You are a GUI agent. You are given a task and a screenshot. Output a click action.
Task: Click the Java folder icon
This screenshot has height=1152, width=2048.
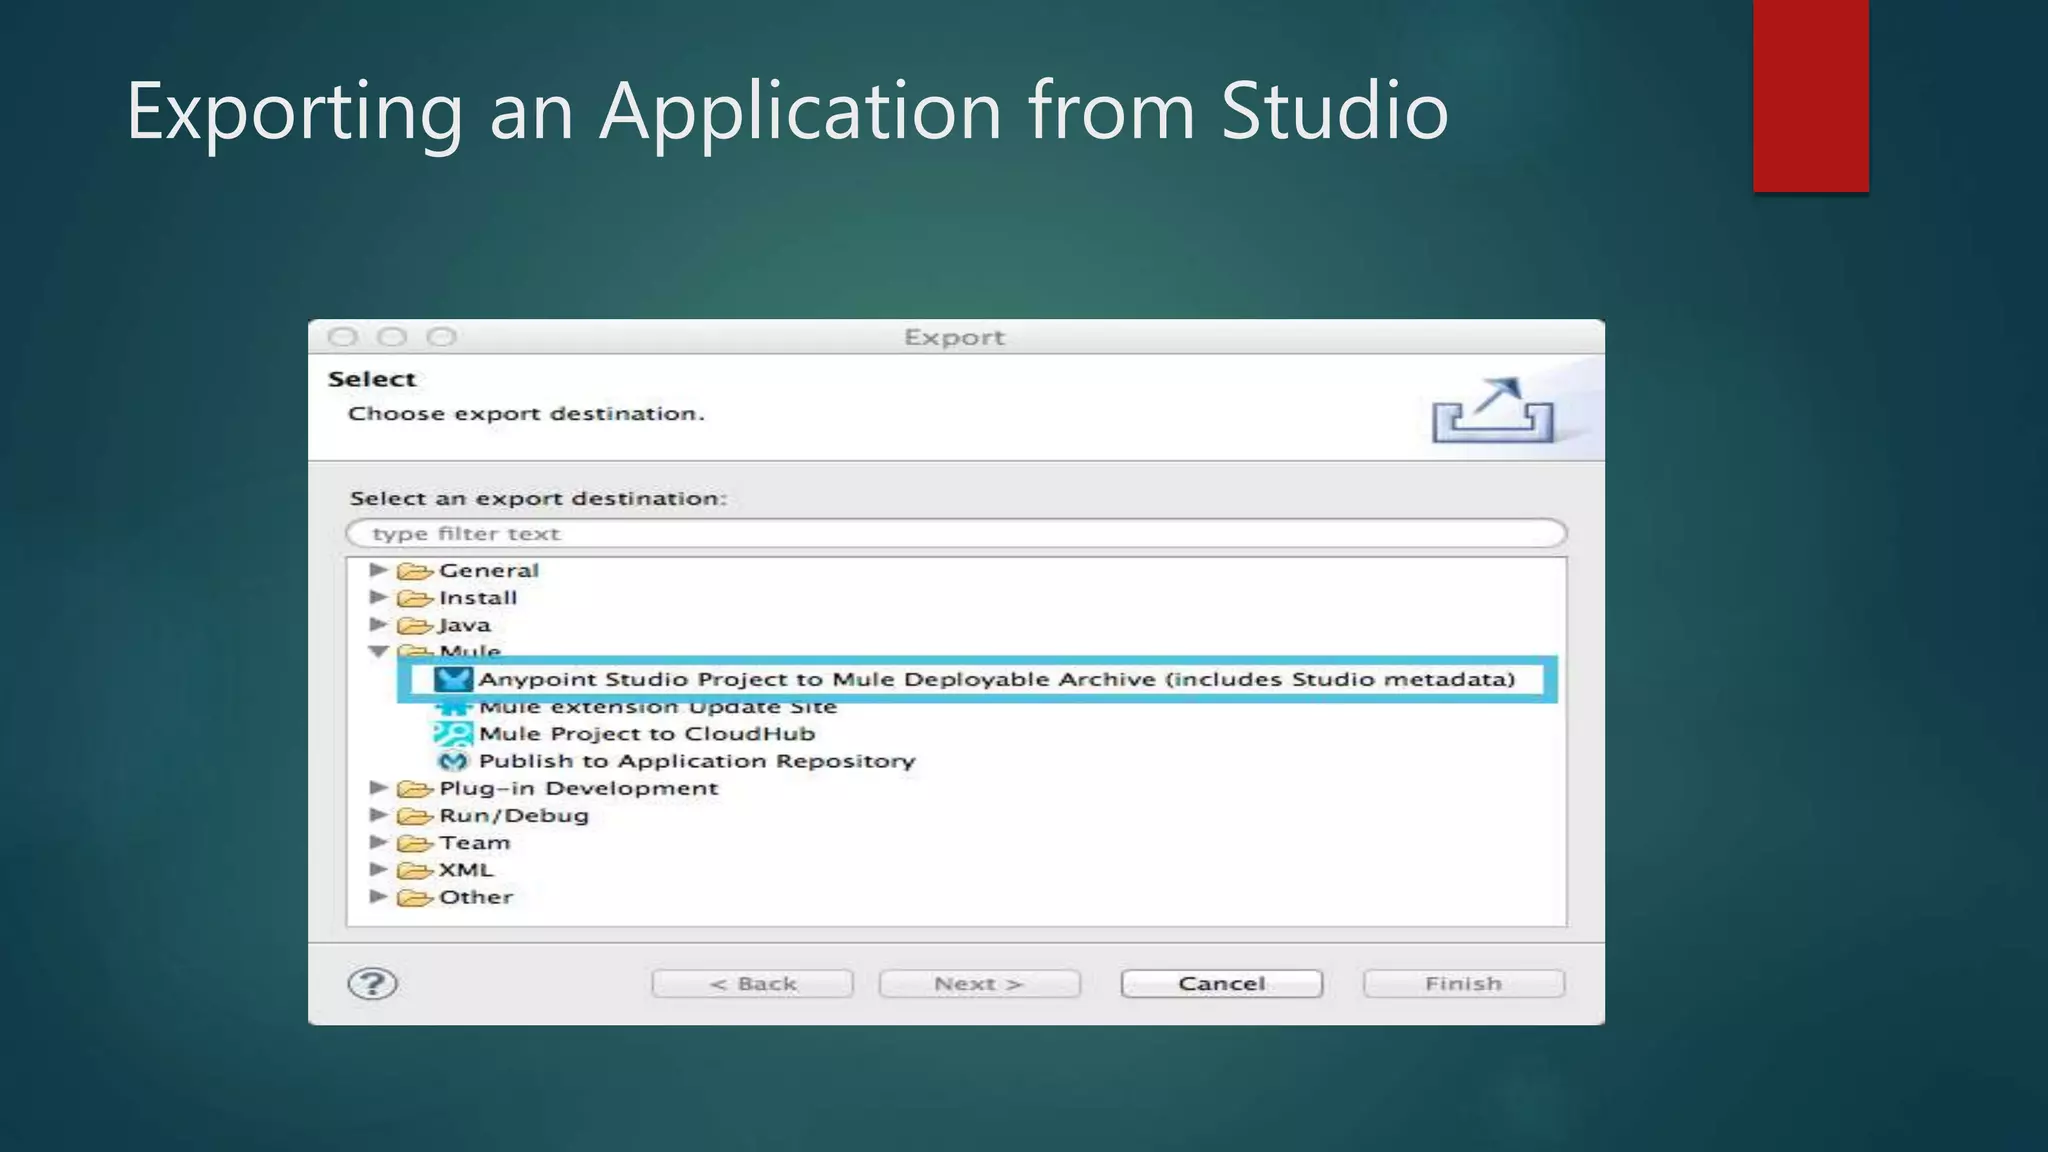[414, 625]
